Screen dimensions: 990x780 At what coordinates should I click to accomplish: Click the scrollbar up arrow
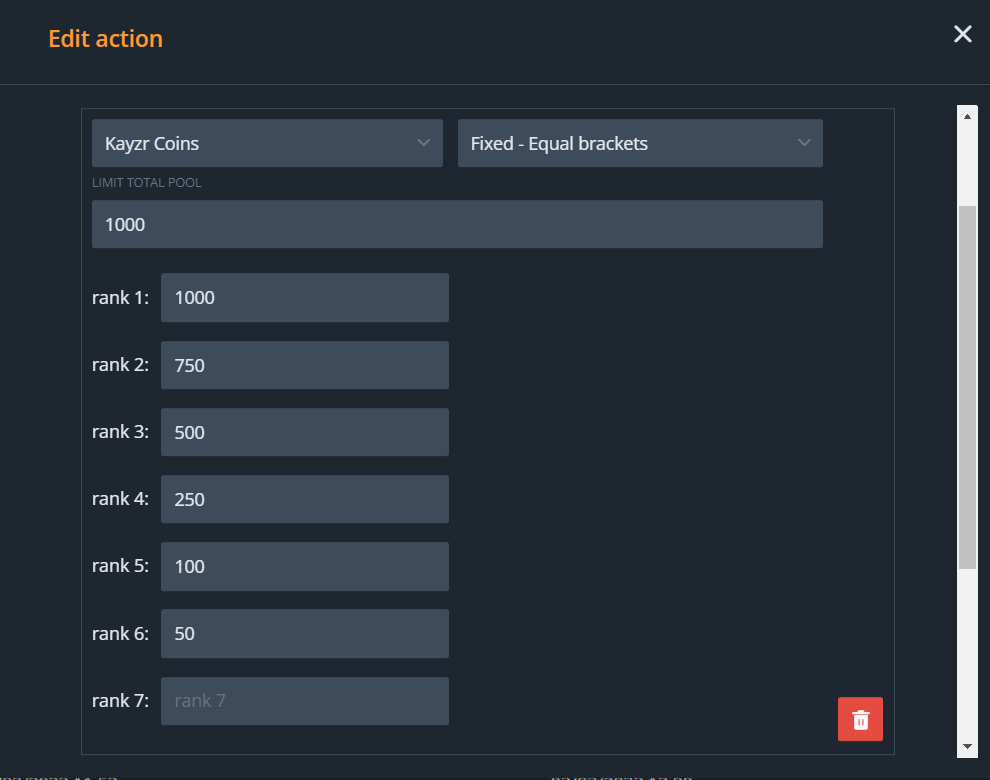tap(967, 116)
